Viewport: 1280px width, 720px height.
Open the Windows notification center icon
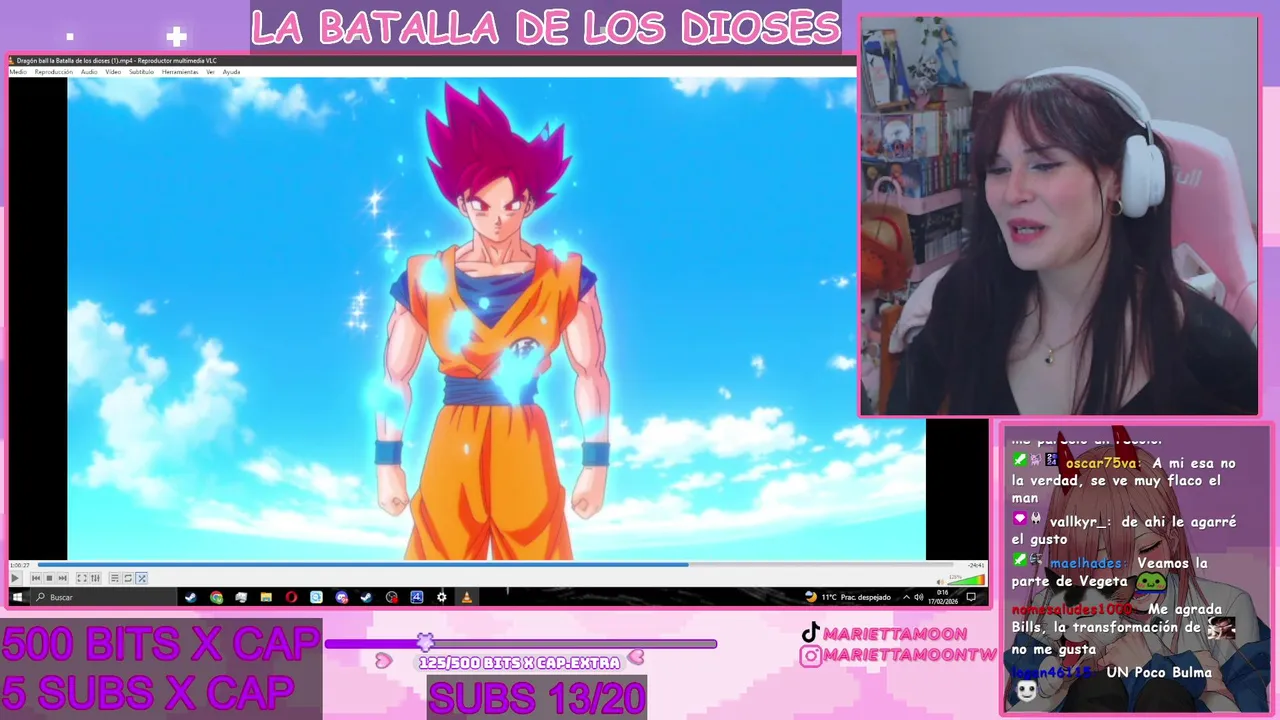971,597
